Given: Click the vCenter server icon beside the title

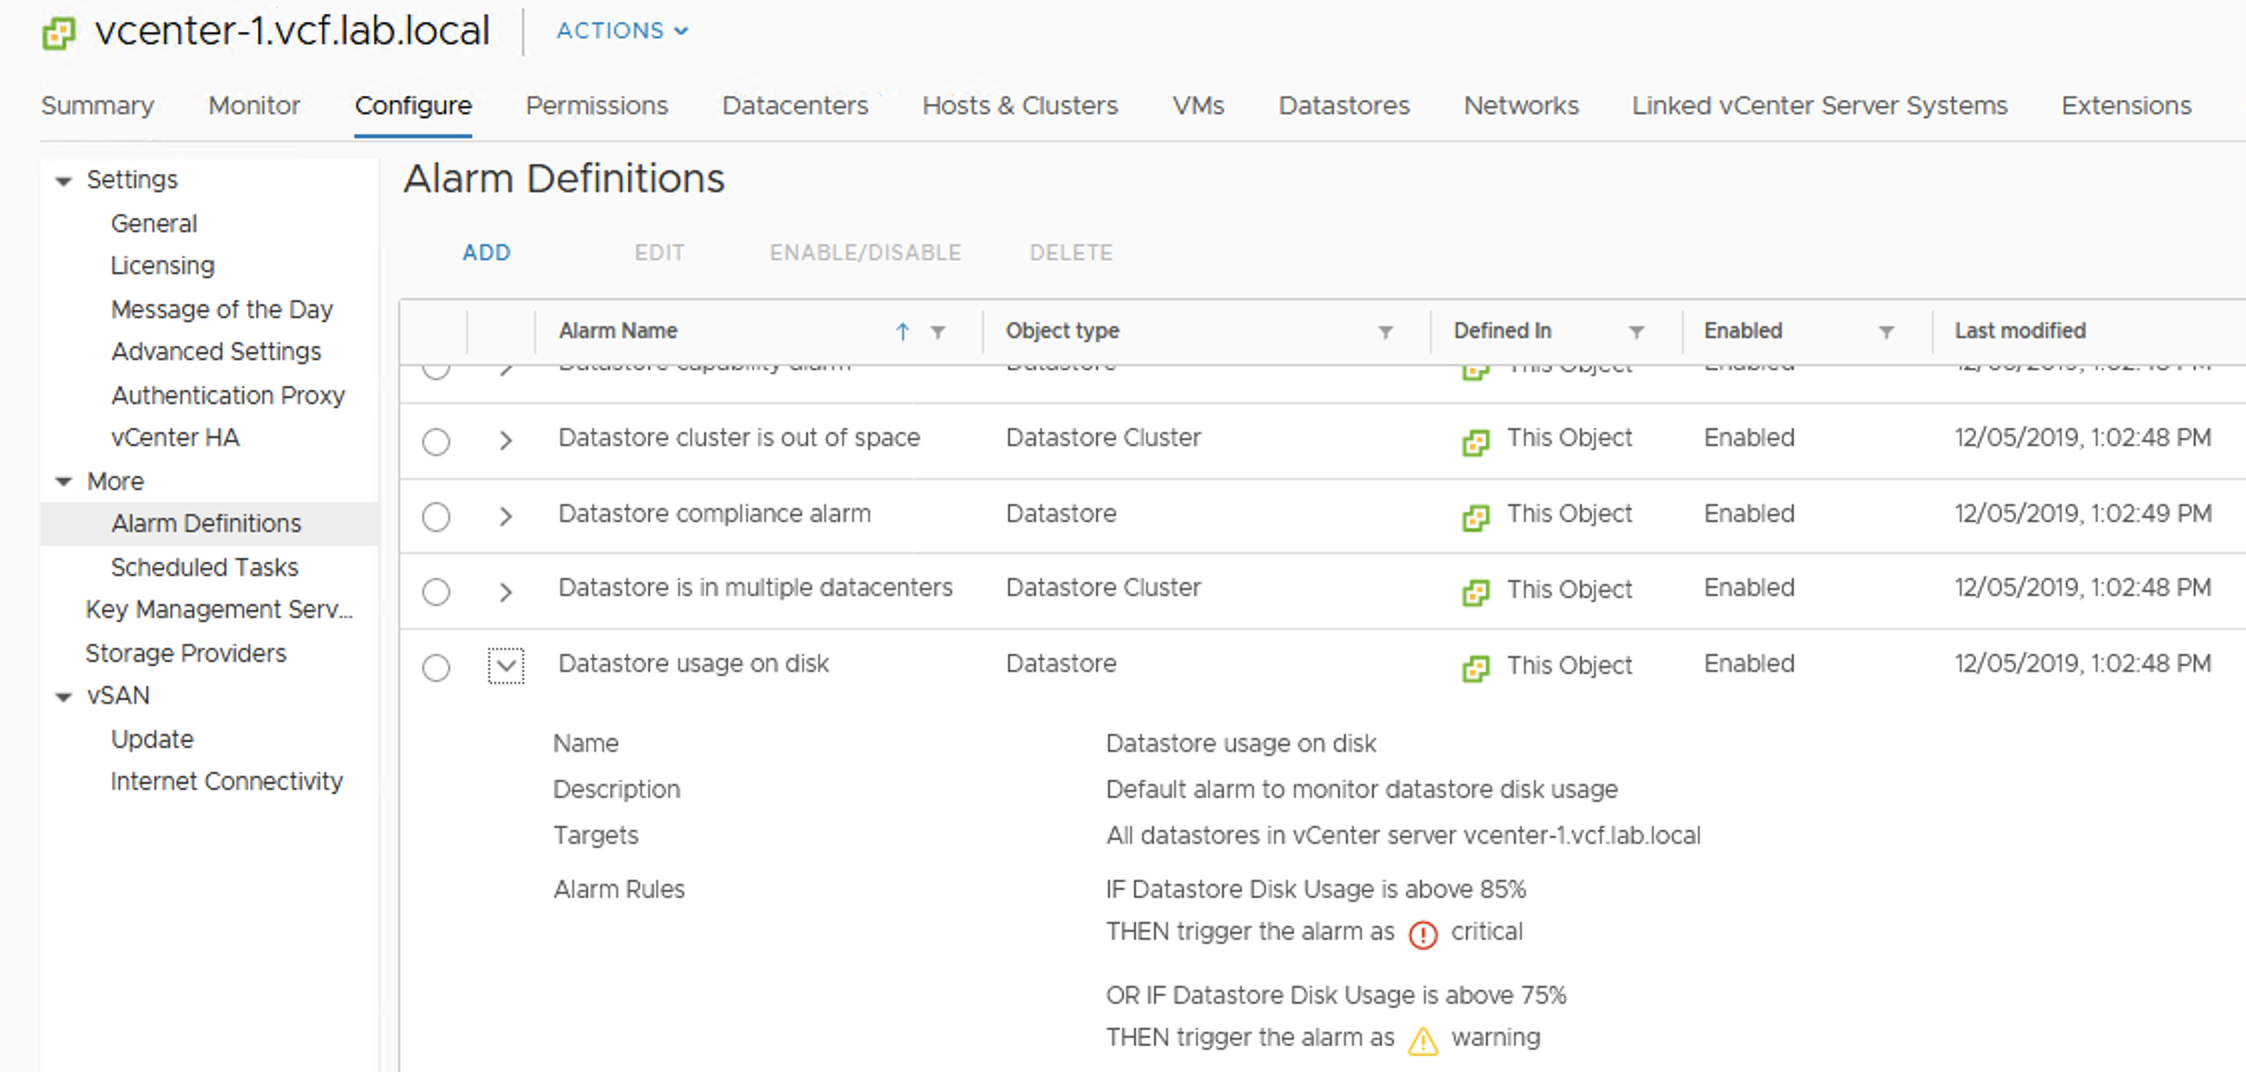Looking at the screenshot, I should (x=58, y=33).
